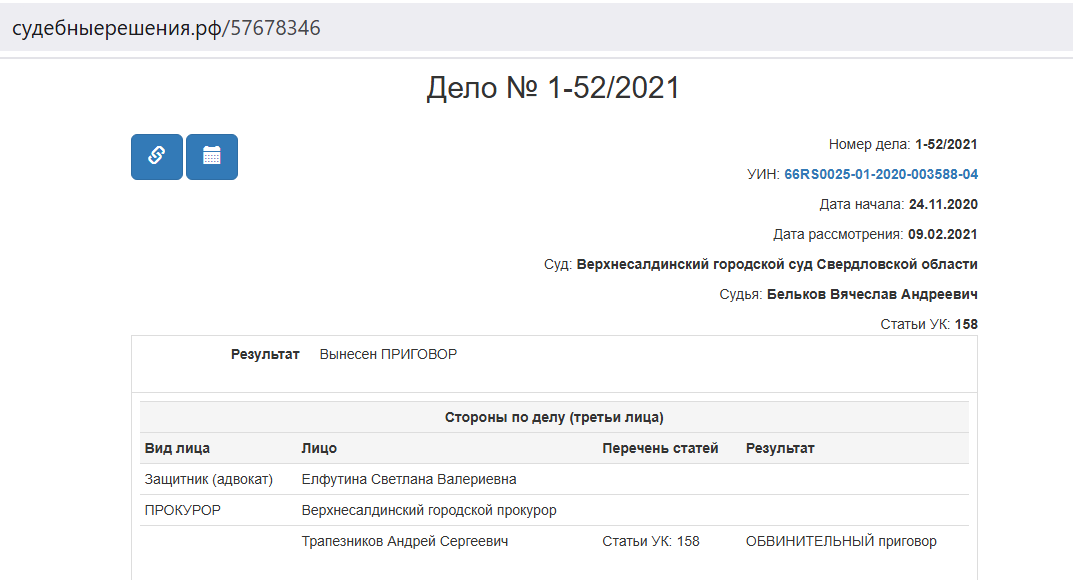Viewport: 1073px width, 580px height.
Task: Click the table Результат column header
Action: pyautogui.click(x=780, y=448)
